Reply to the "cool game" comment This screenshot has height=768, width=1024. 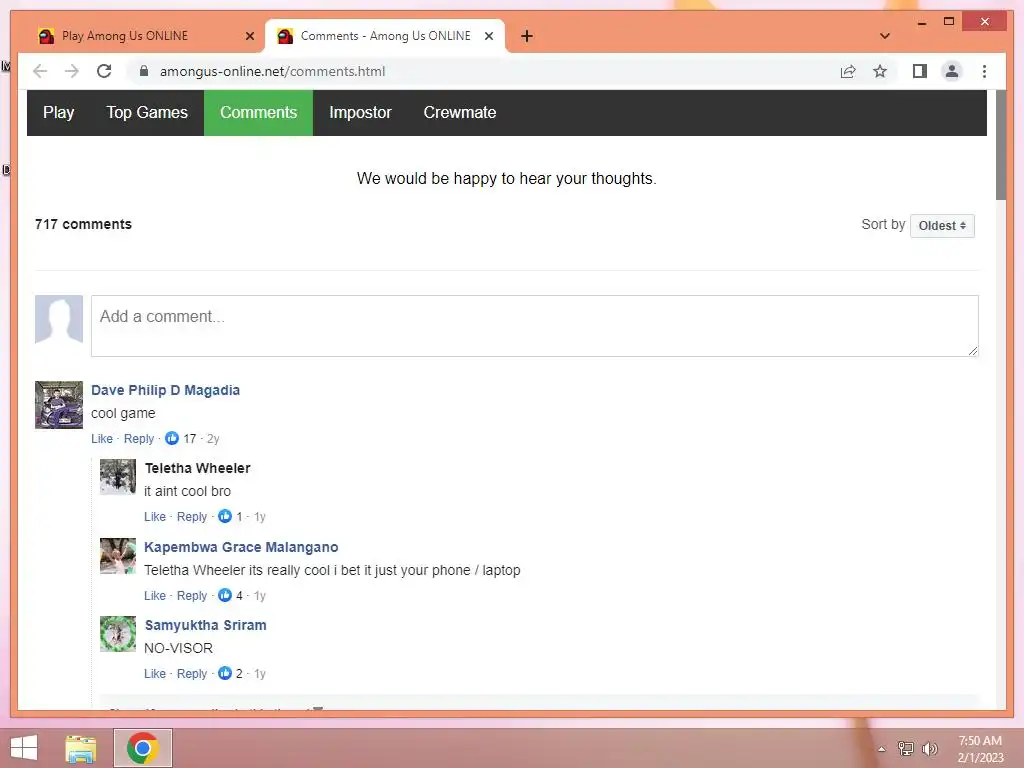coord(139,439)
